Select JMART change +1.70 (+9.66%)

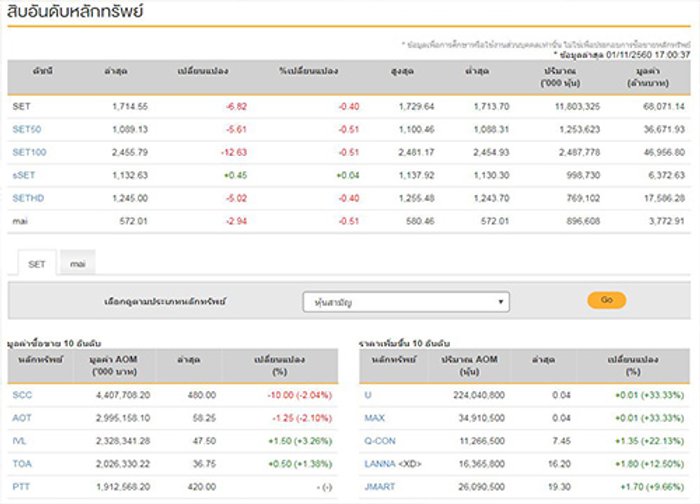coord(652,487)
